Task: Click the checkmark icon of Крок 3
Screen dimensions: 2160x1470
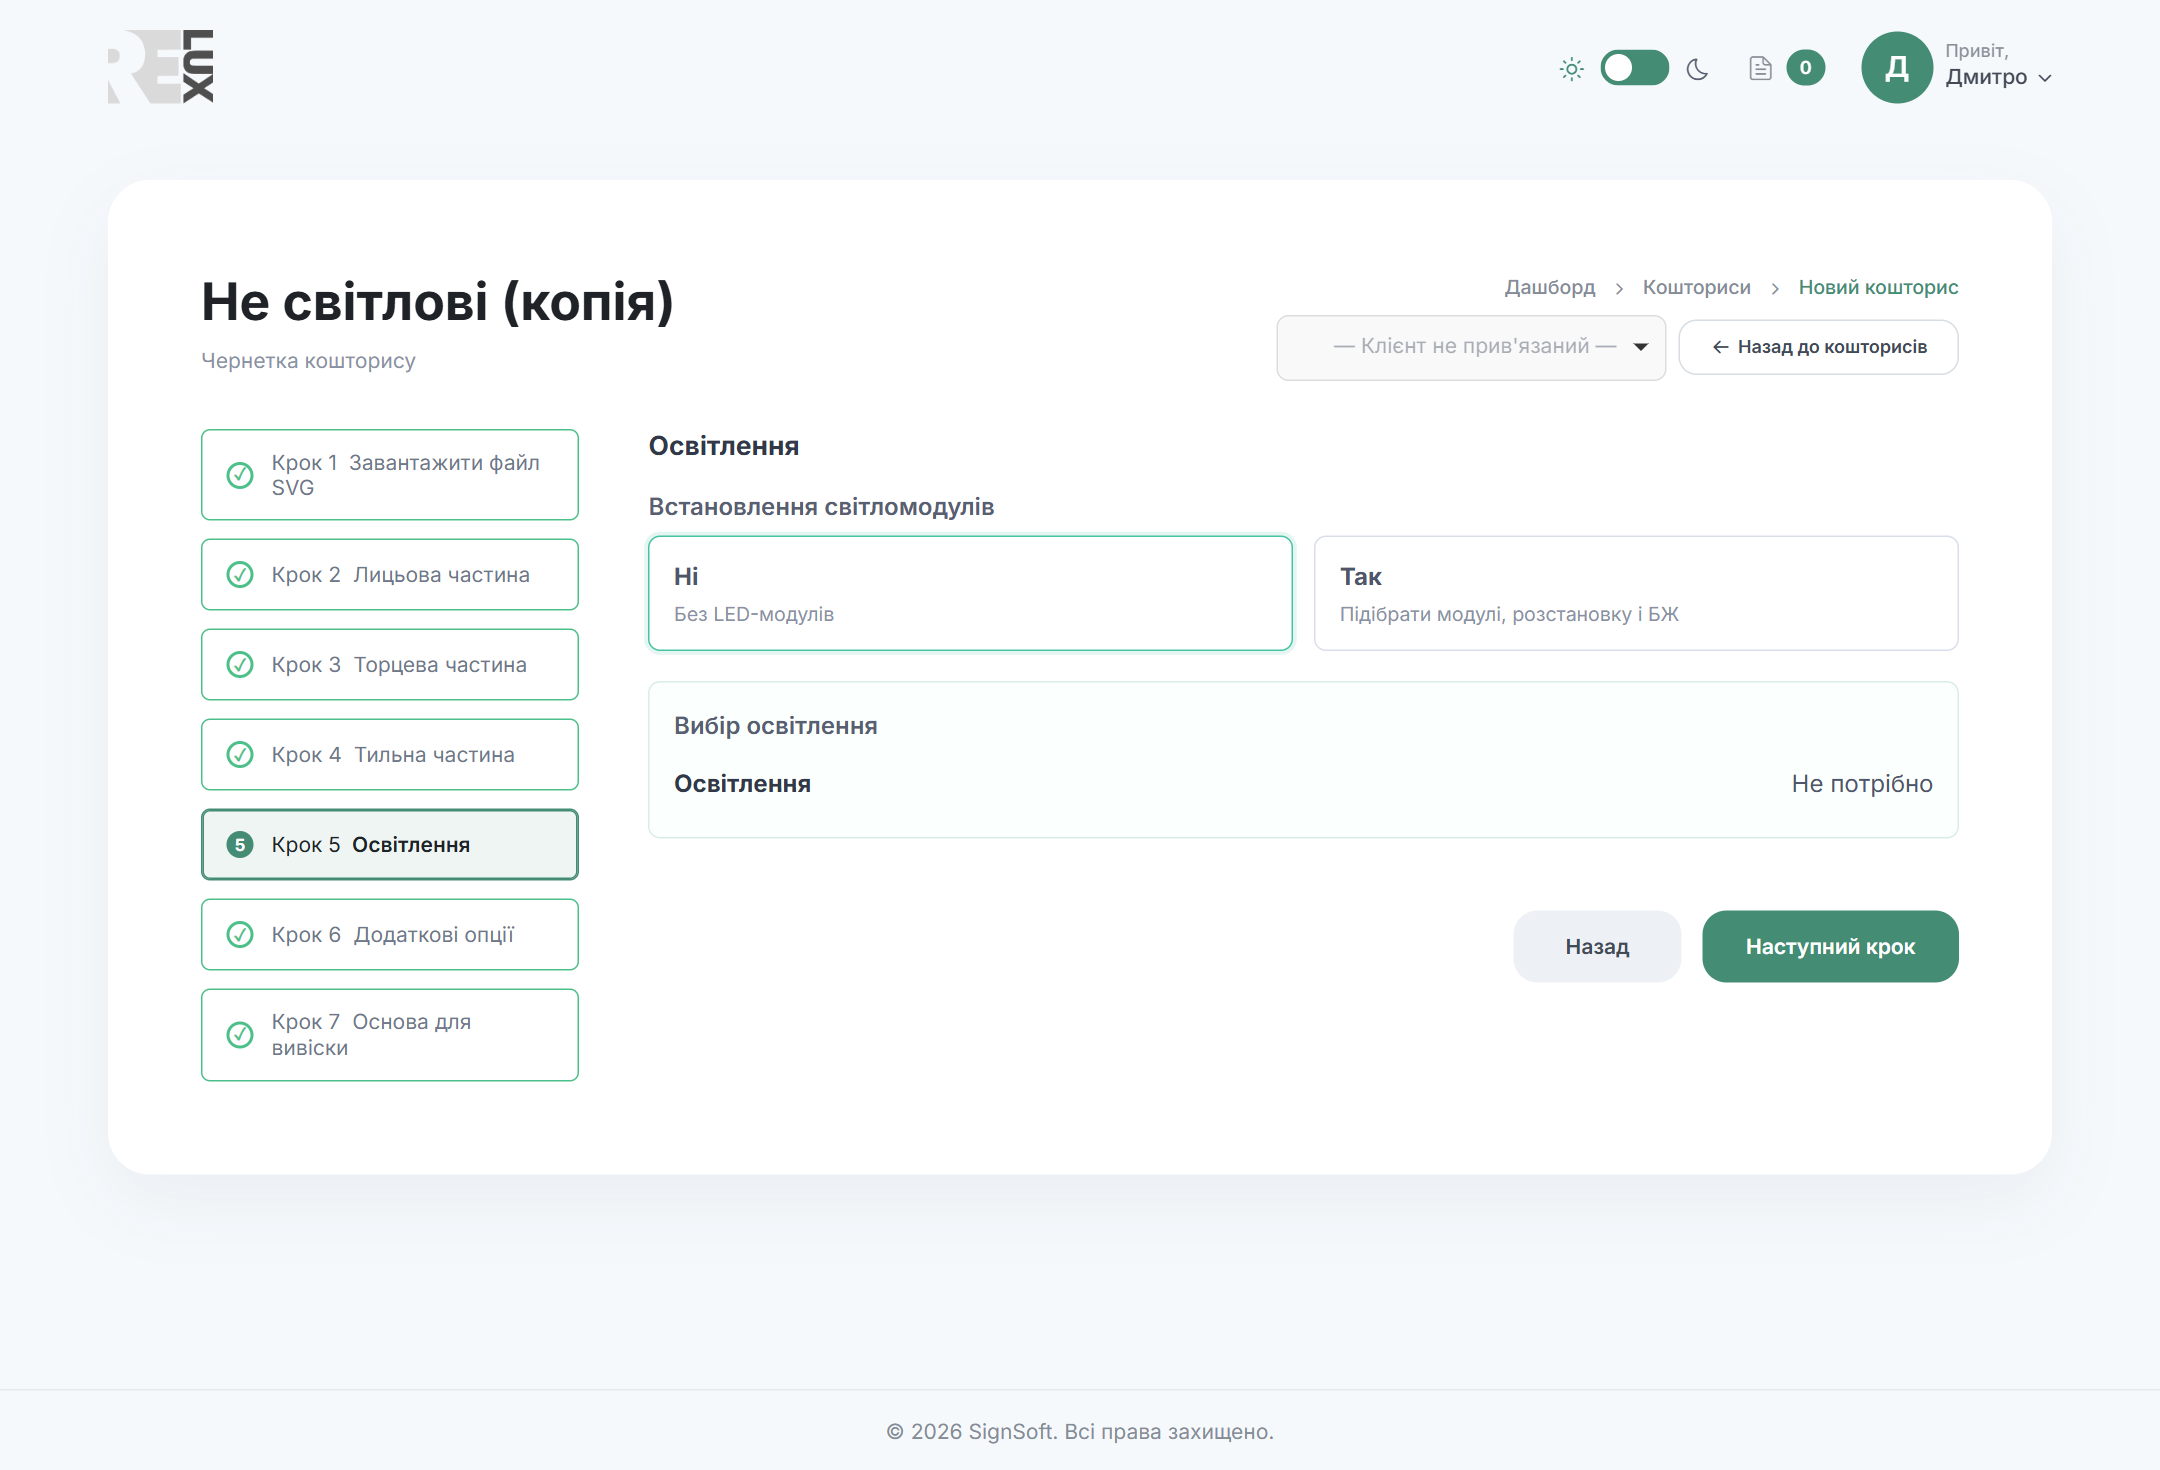Action: 240,664
